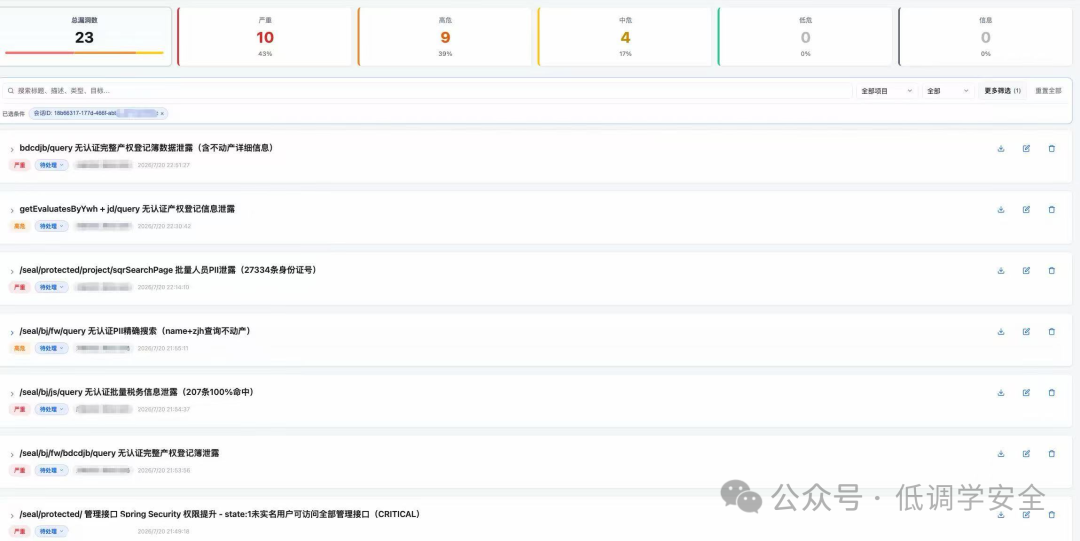Open 待处理 status dropdown for bdcdjb/query 无认证完整产权登记簿数据泄露

52,165
